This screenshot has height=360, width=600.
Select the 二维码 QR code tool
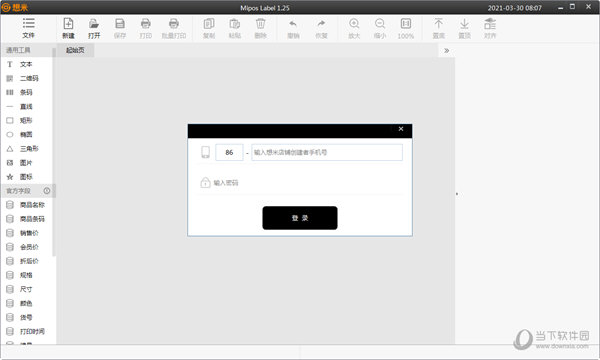(x=27, y=78)
